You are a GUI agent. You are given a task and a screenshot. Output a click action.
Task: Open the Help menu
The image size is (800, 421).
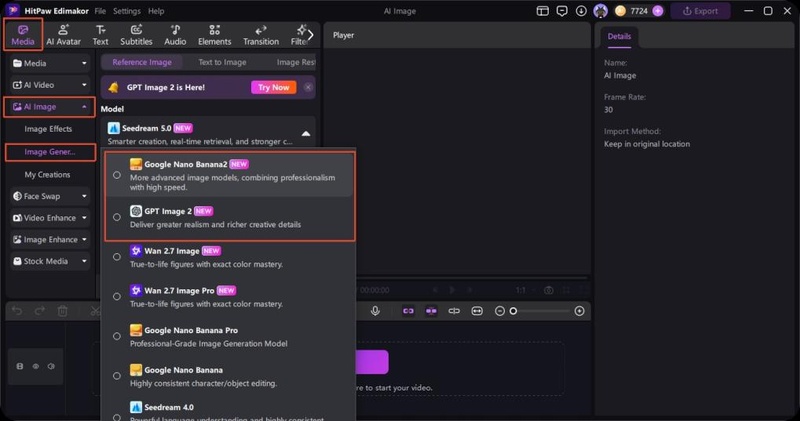(156, 11)
